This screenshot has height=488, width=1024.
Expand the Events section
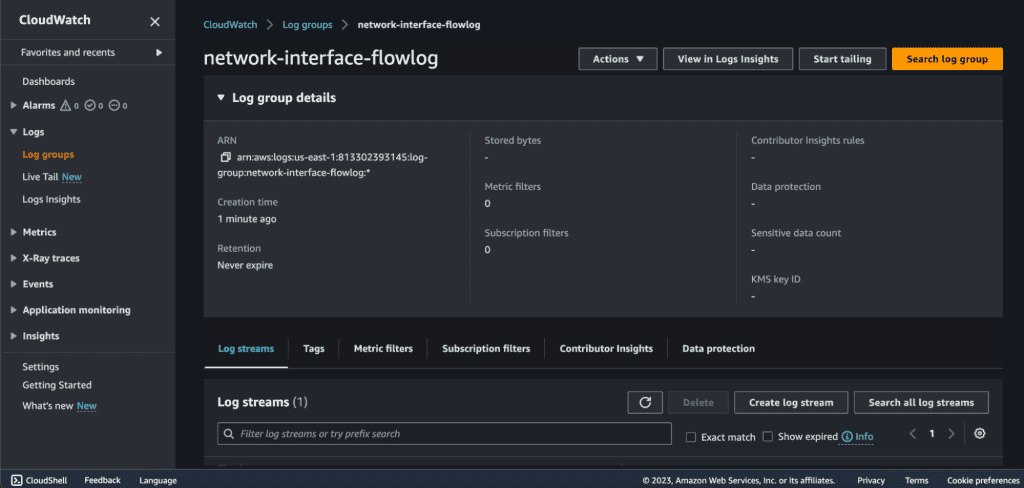tap(14, 284)
